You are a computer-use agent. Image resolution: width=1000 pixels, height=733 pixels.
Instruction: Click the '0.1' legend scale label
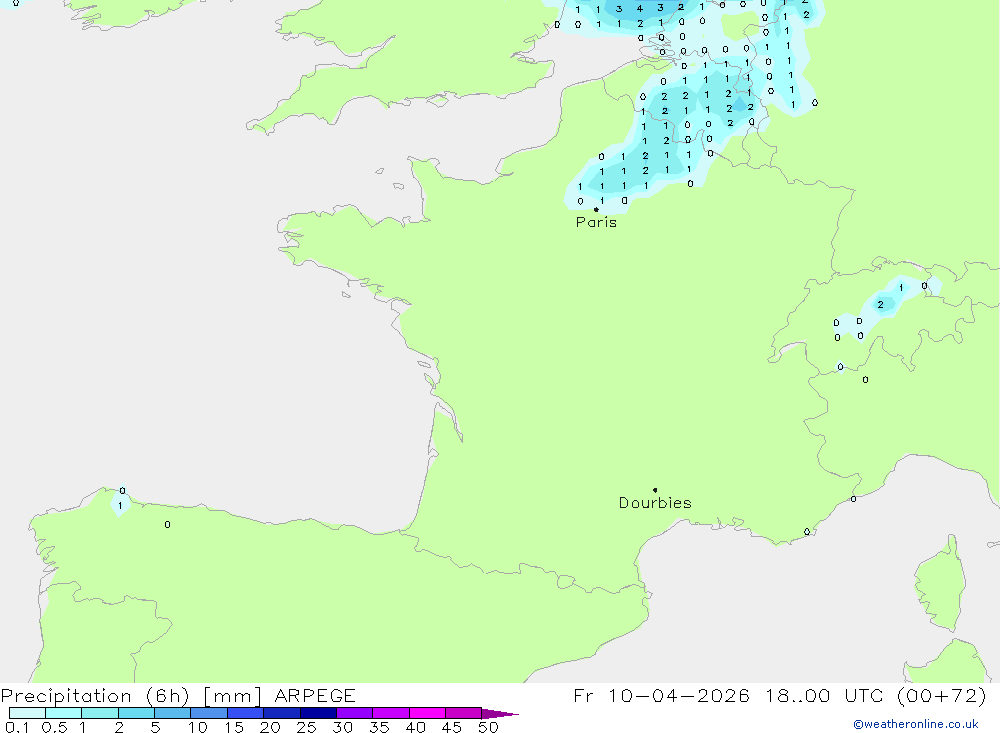point(17,727)
